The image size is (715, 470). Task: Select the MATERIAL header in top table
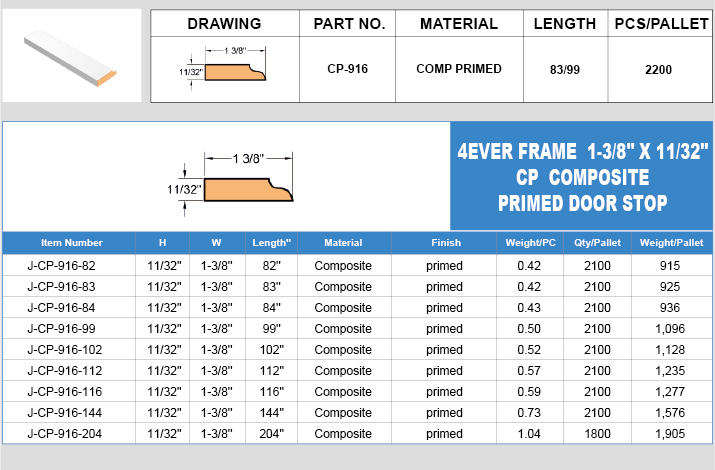click(x=459, y=24)
